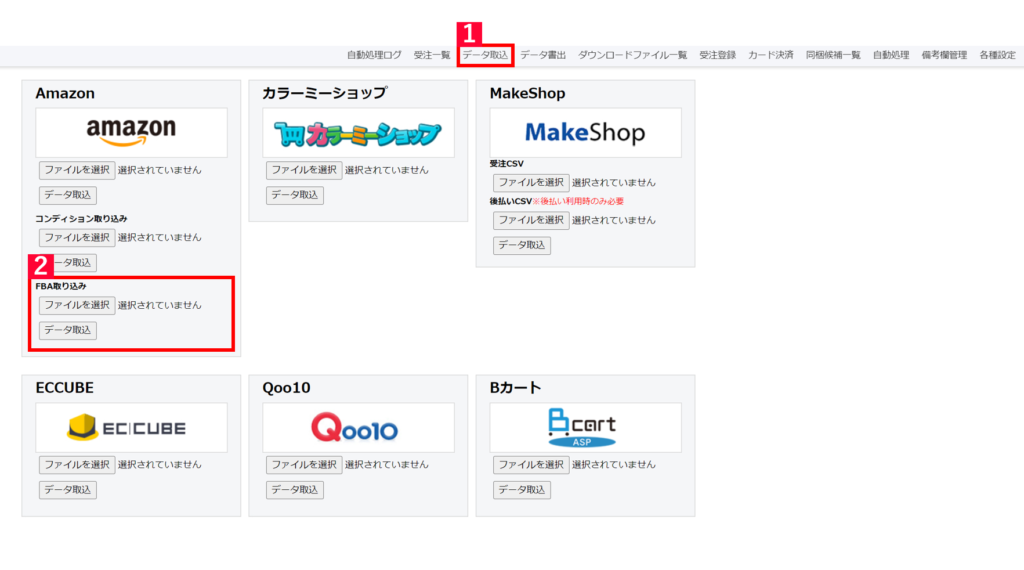Open the カード決済 menu item

[x=771, y=55]
